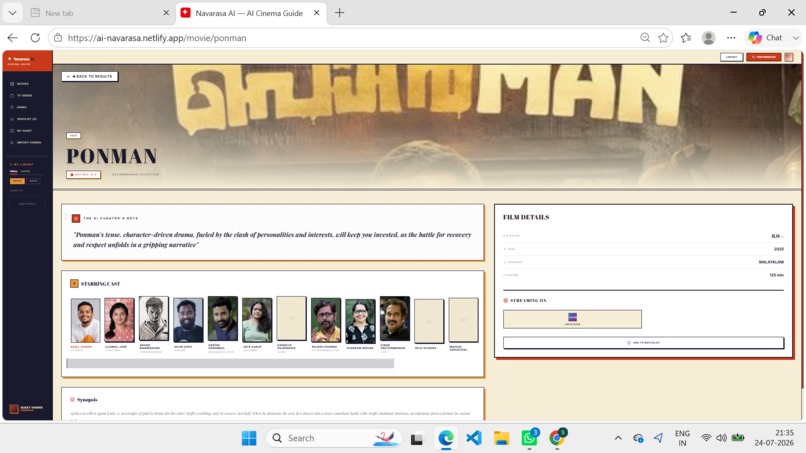Screen dimensions: 806x453
Task: Open My Diary in the sidebar
Action: point(22,131)
